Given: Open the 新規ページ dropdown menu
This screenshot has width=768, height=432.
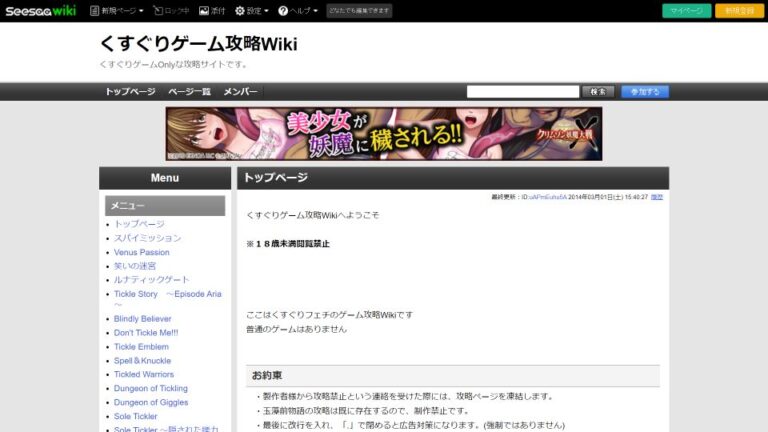Looking at the screenshot, I should click(121, 11).
